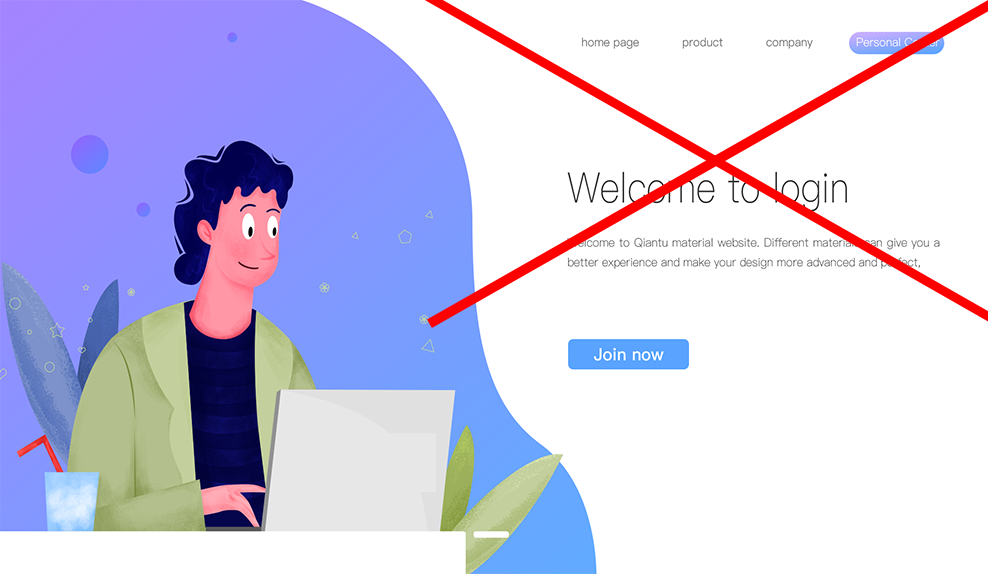Select the Qiantu material website description text

click(753, 252)
